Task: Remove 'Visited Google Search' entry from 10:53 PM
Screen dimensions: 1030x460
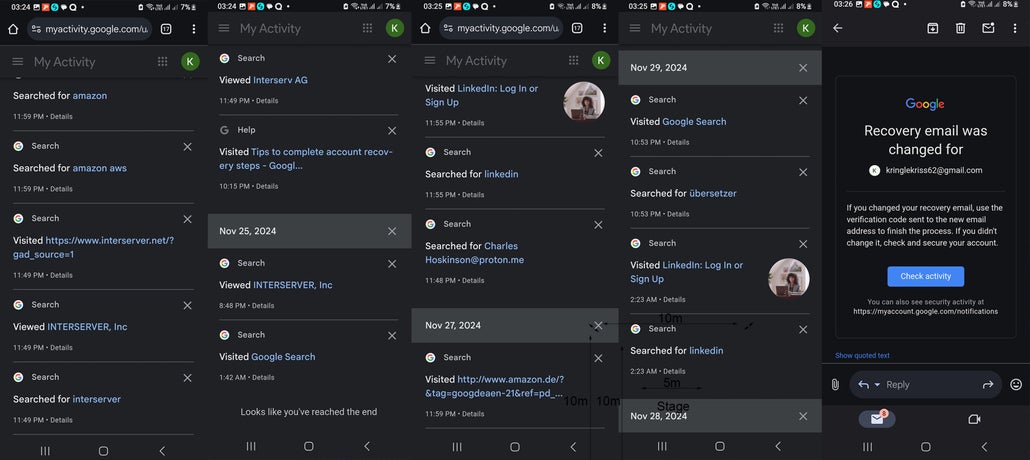Action: [803, 101]
